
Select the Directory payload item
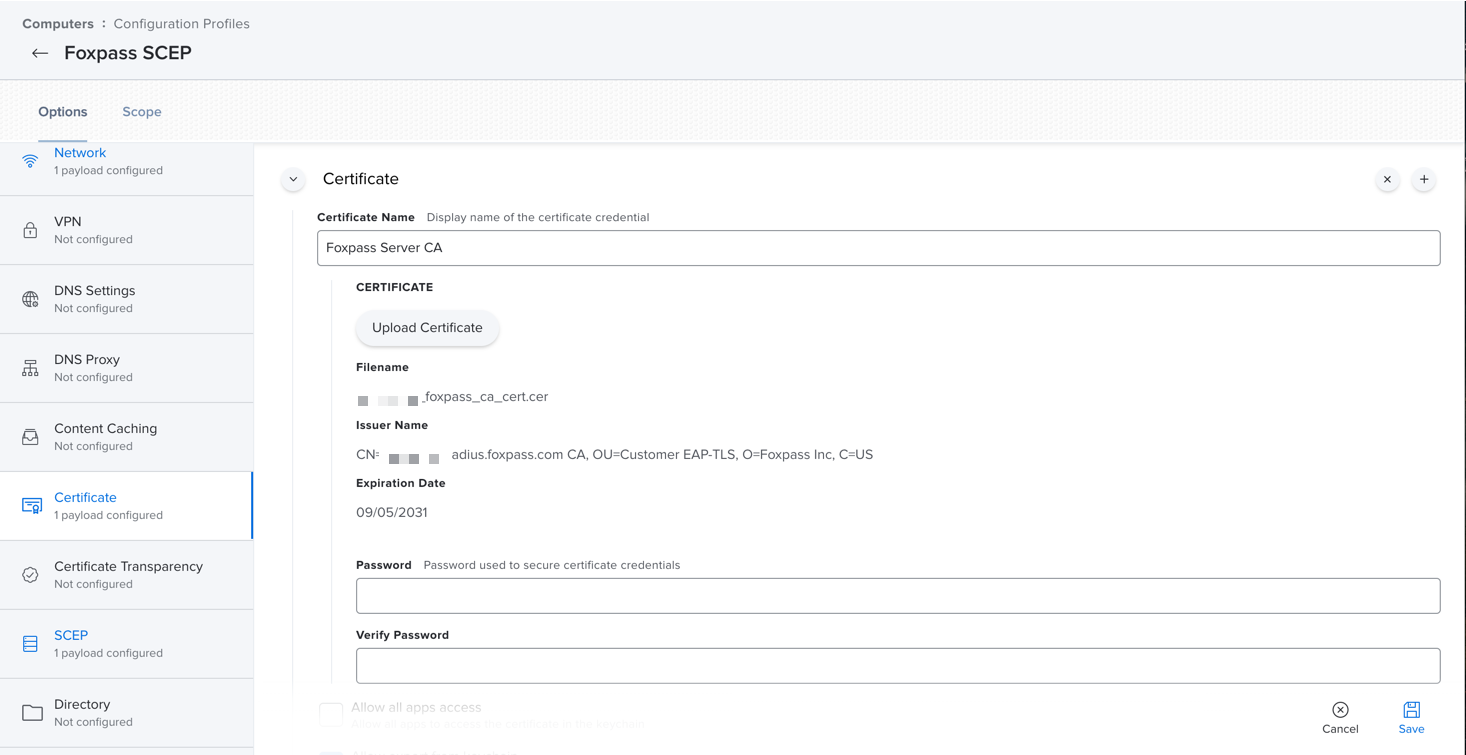point(126,713)
